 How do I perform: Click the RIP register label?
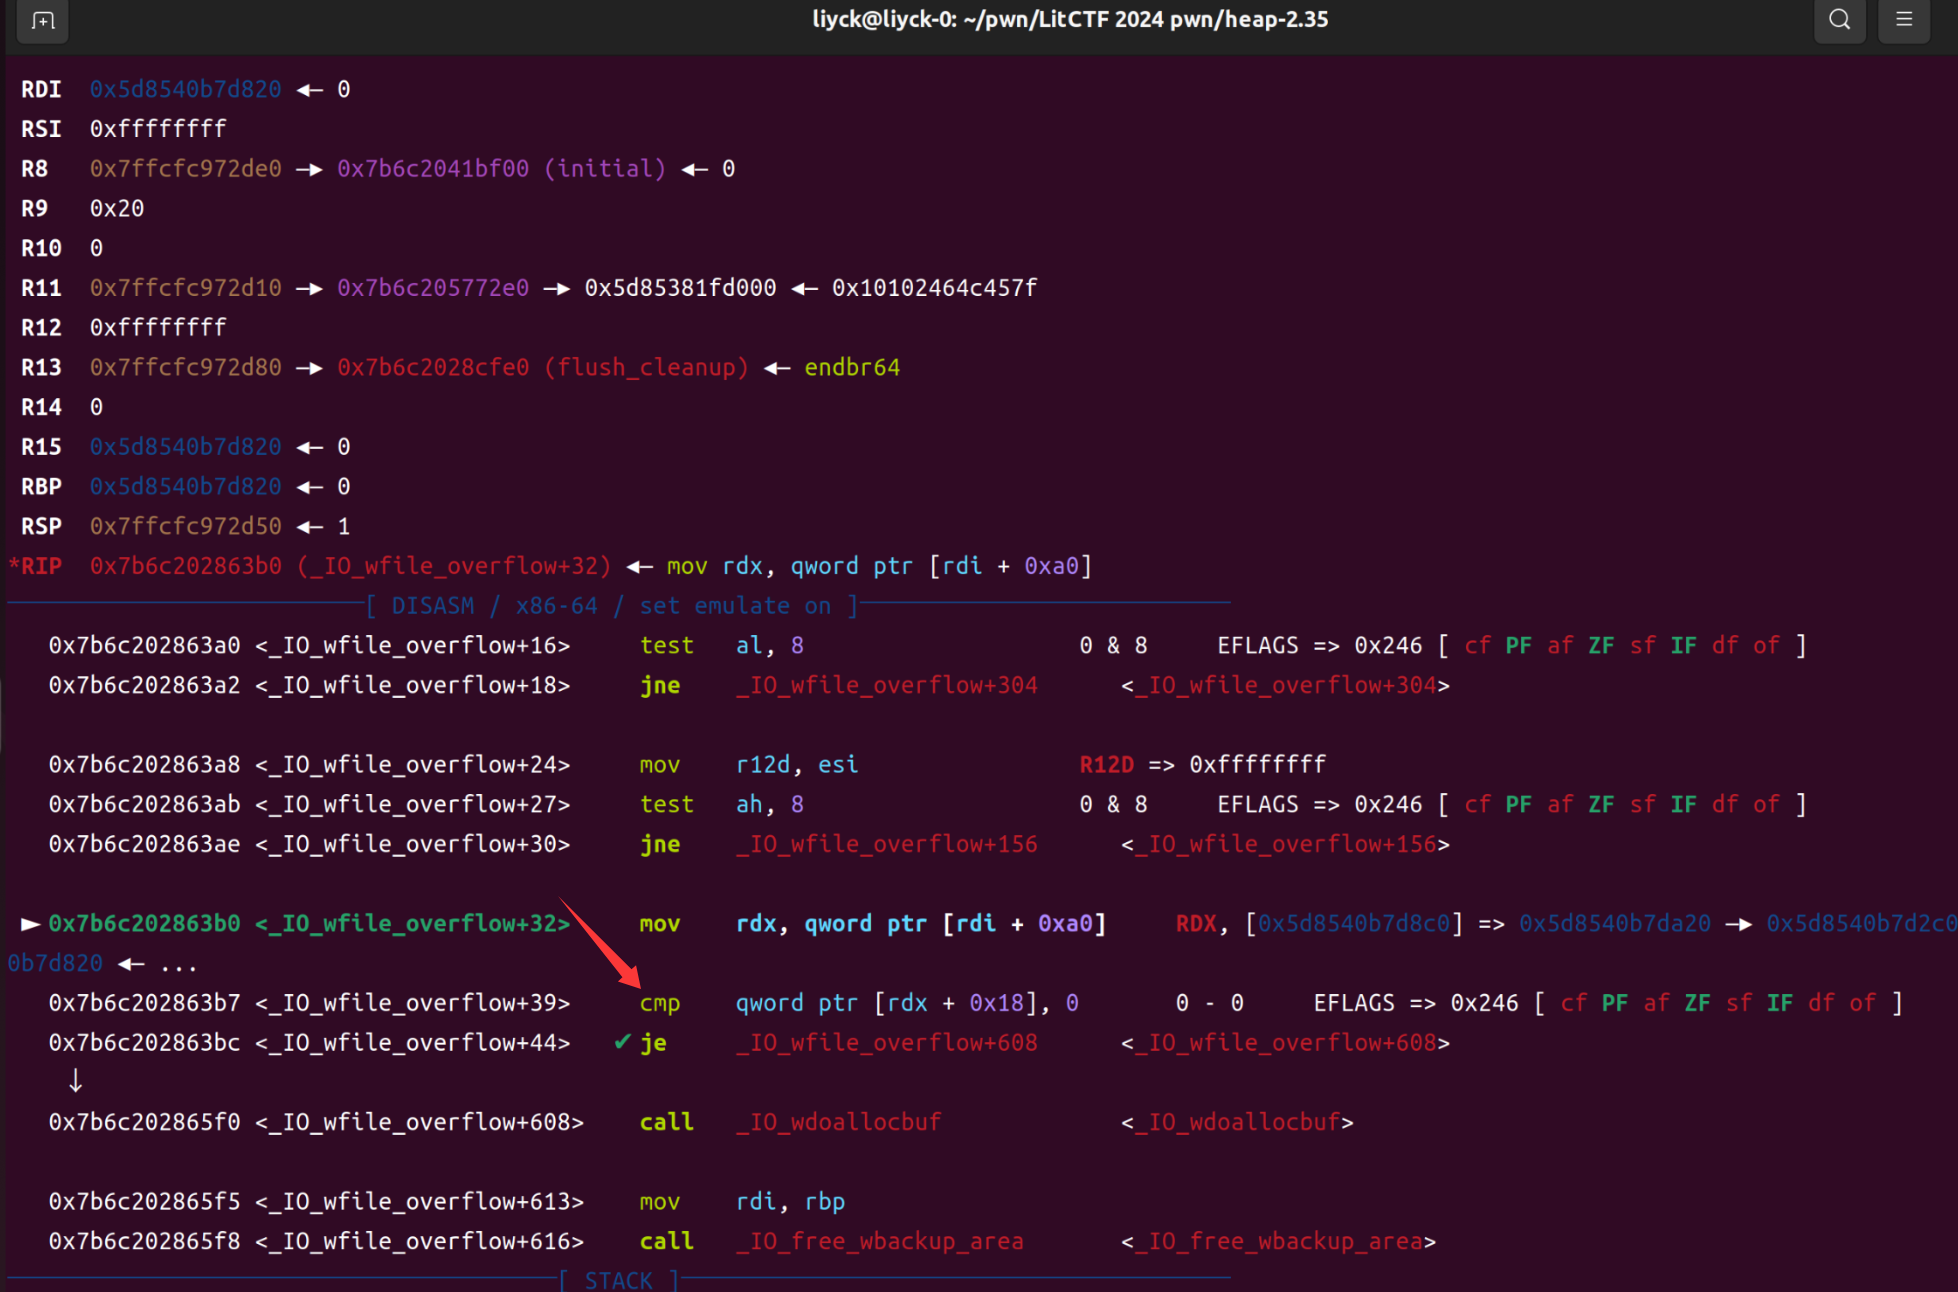[40, 566]
